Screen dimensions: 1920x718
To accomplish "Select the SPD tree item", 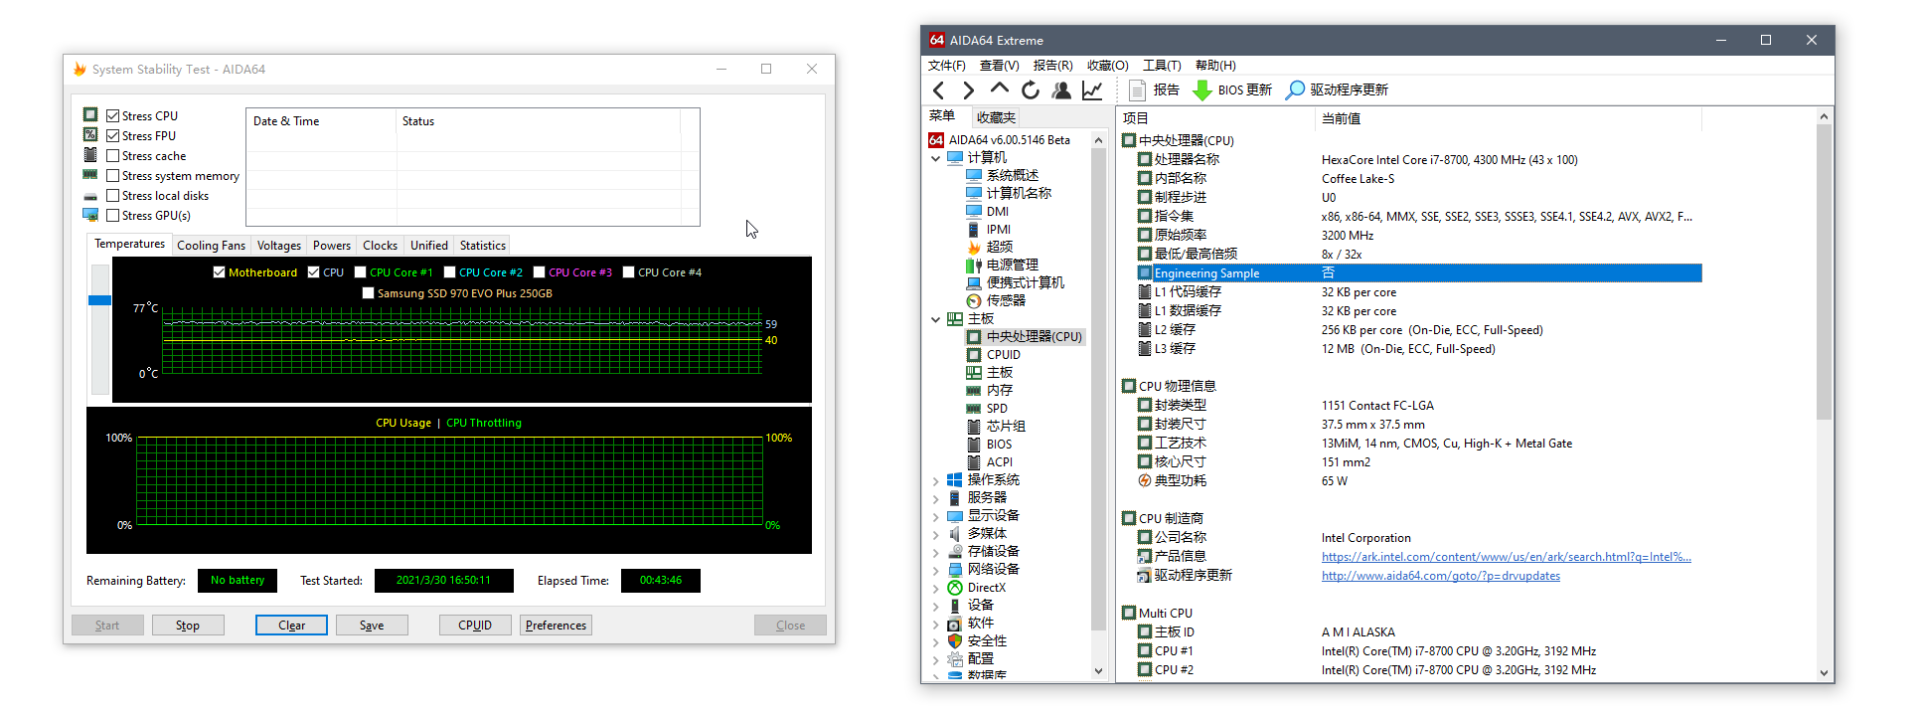I will coord(986,408).
